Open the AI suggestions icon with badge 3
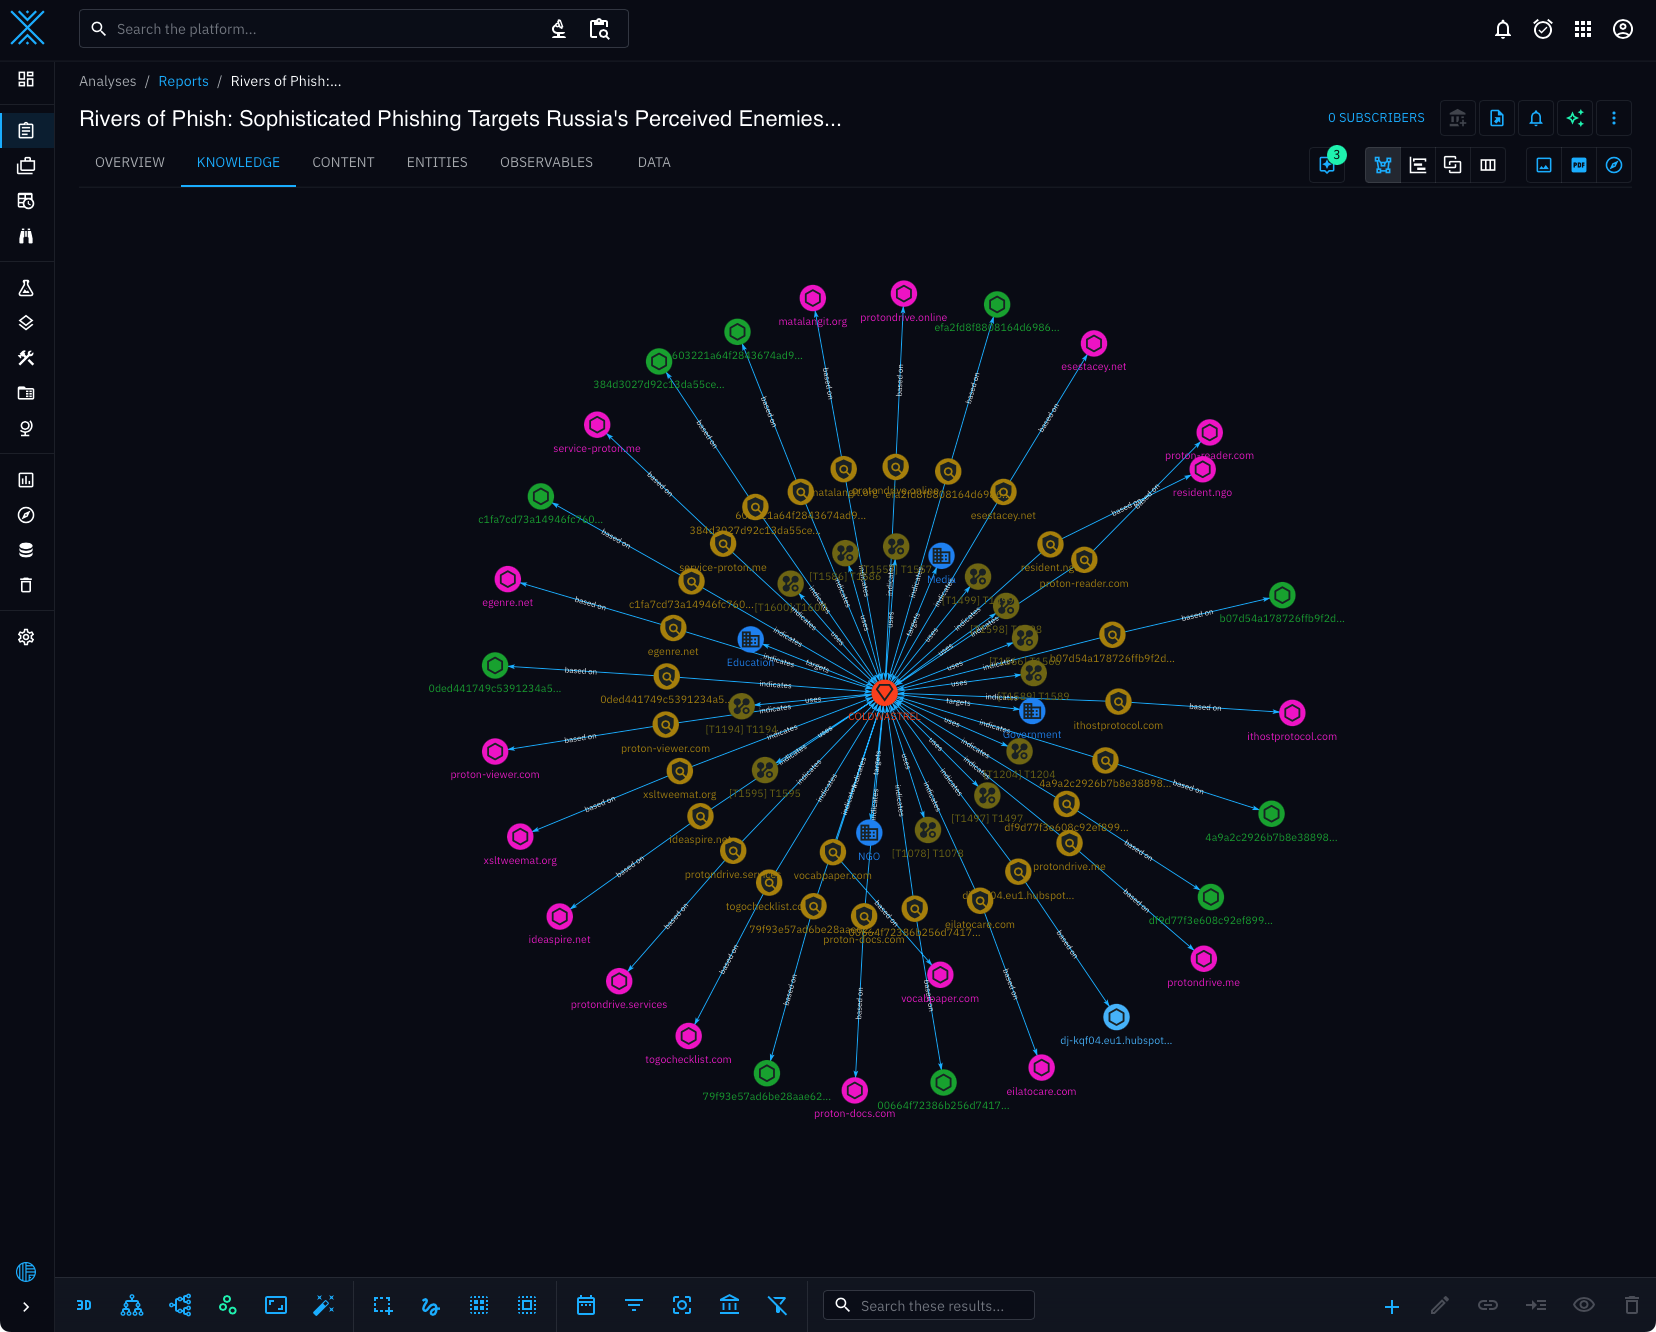The width and height of the screenshot is (1656, 1332). (x=1327, y=165)
